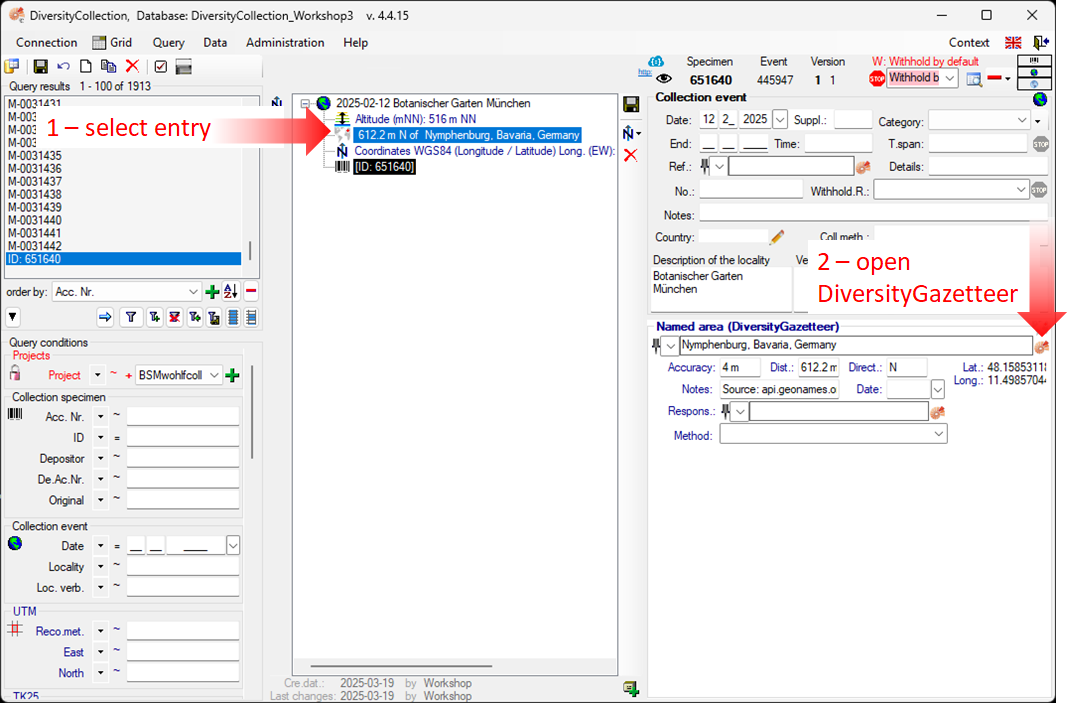Screen dimensions: 1067x703
Task: Open the 'order by' Acc. Nr. dropdown
Action: click(193, 292)
